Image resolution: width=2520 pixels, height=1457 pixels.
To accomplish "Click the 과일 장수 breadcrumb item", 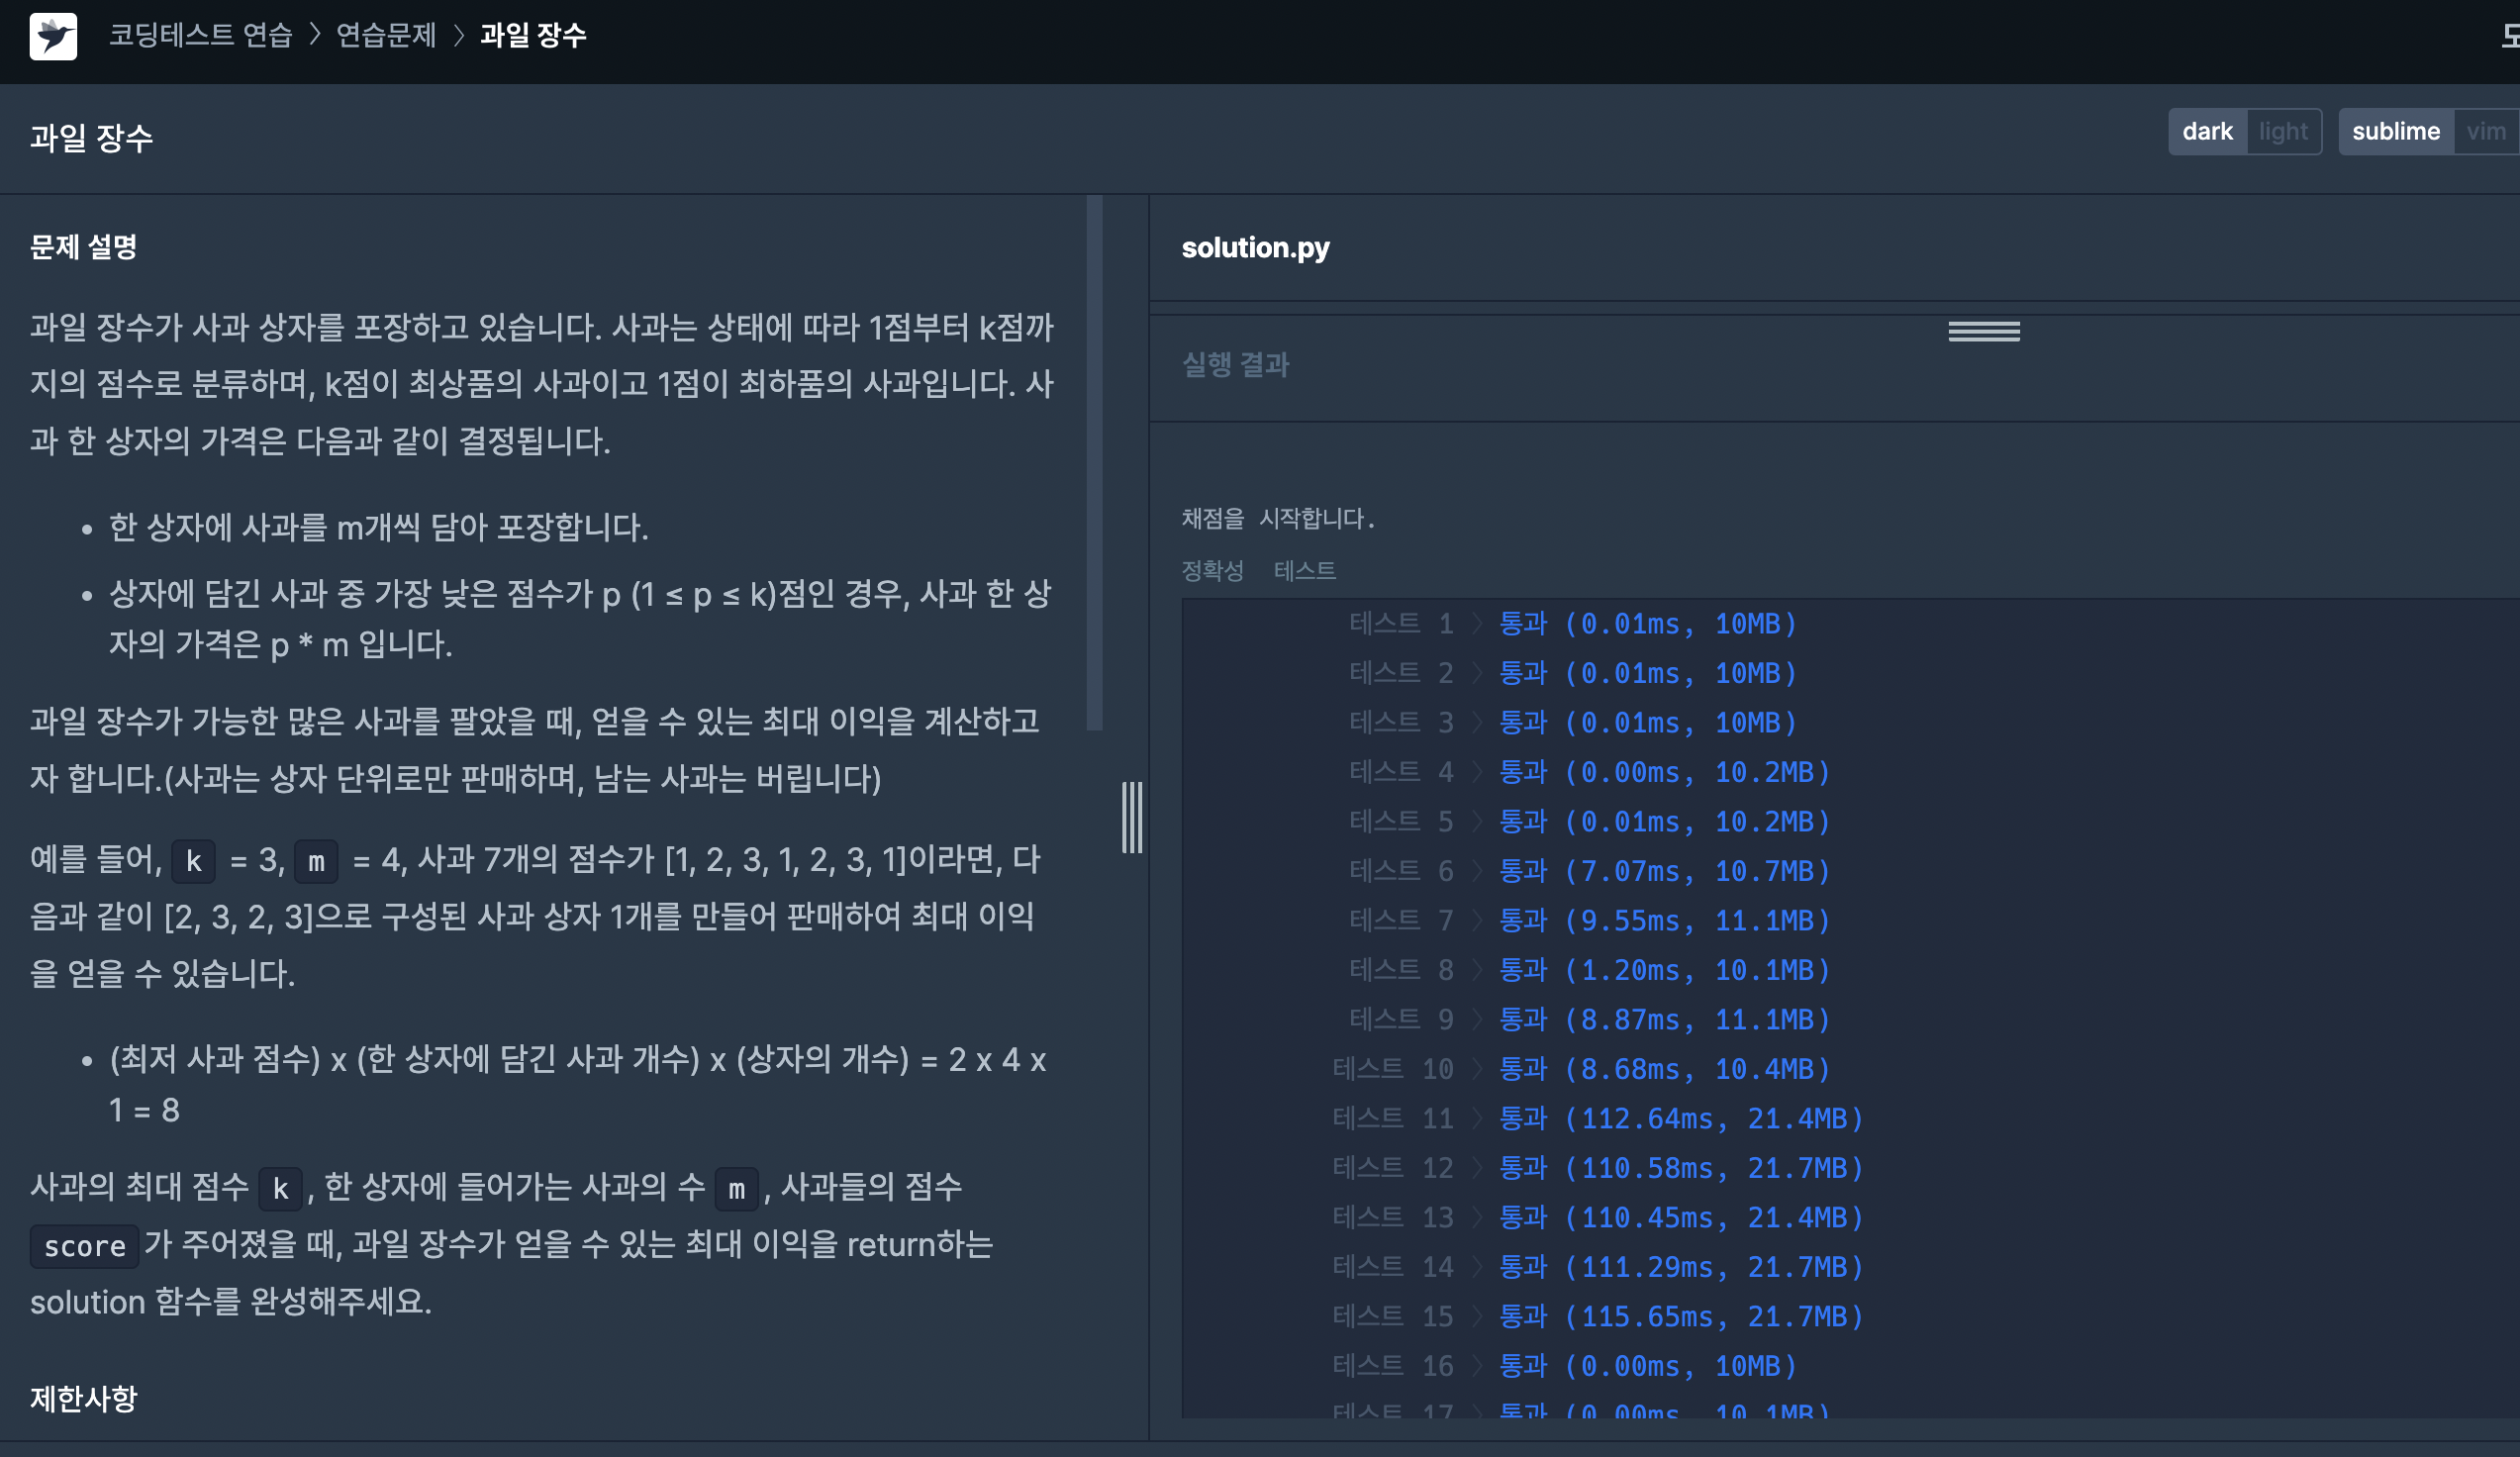I will 533,36.
